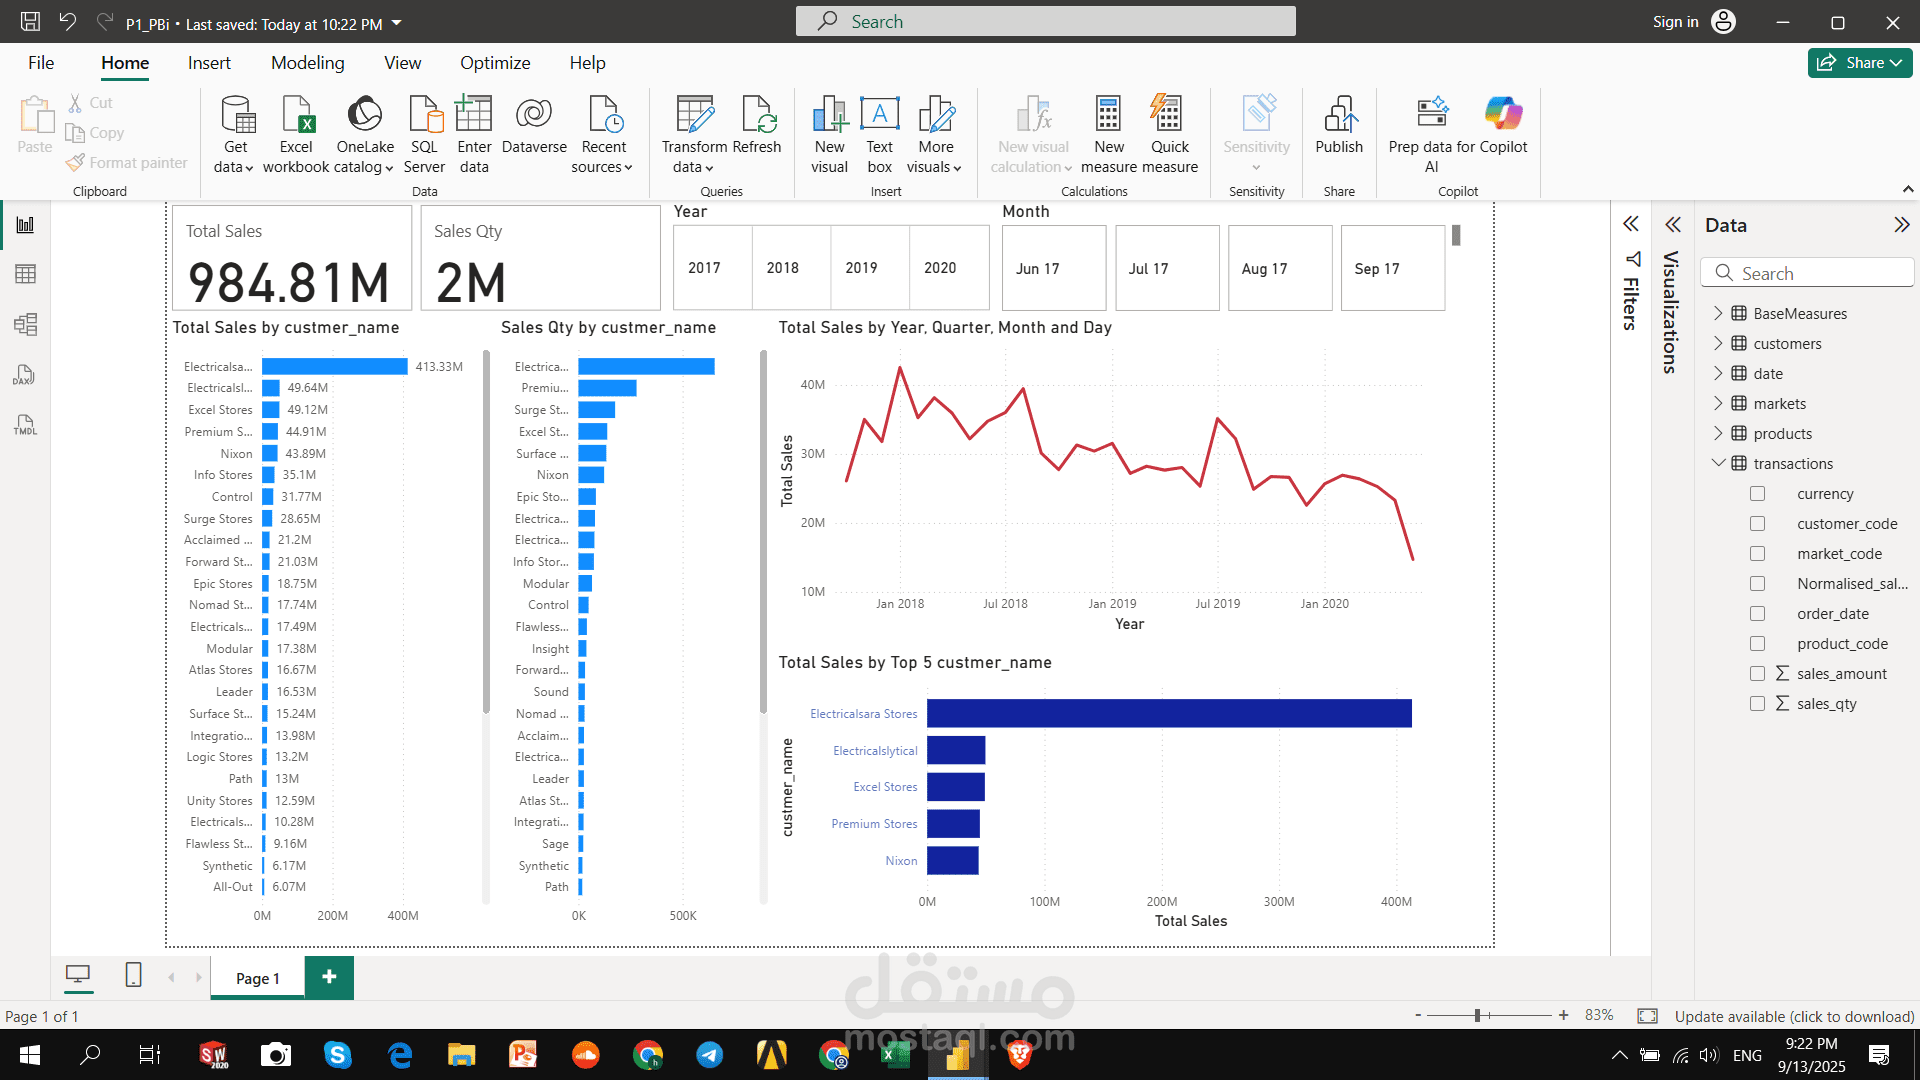
Task: Open the Modeling ribbon tab
Action: coord(307,63)
